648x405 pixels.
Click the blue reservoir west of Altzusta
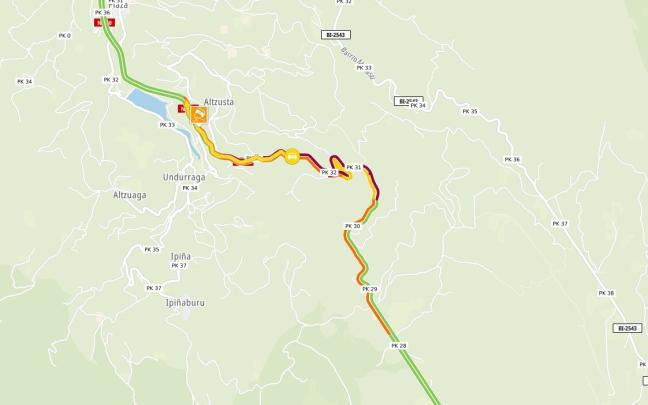tap(148, 103)
